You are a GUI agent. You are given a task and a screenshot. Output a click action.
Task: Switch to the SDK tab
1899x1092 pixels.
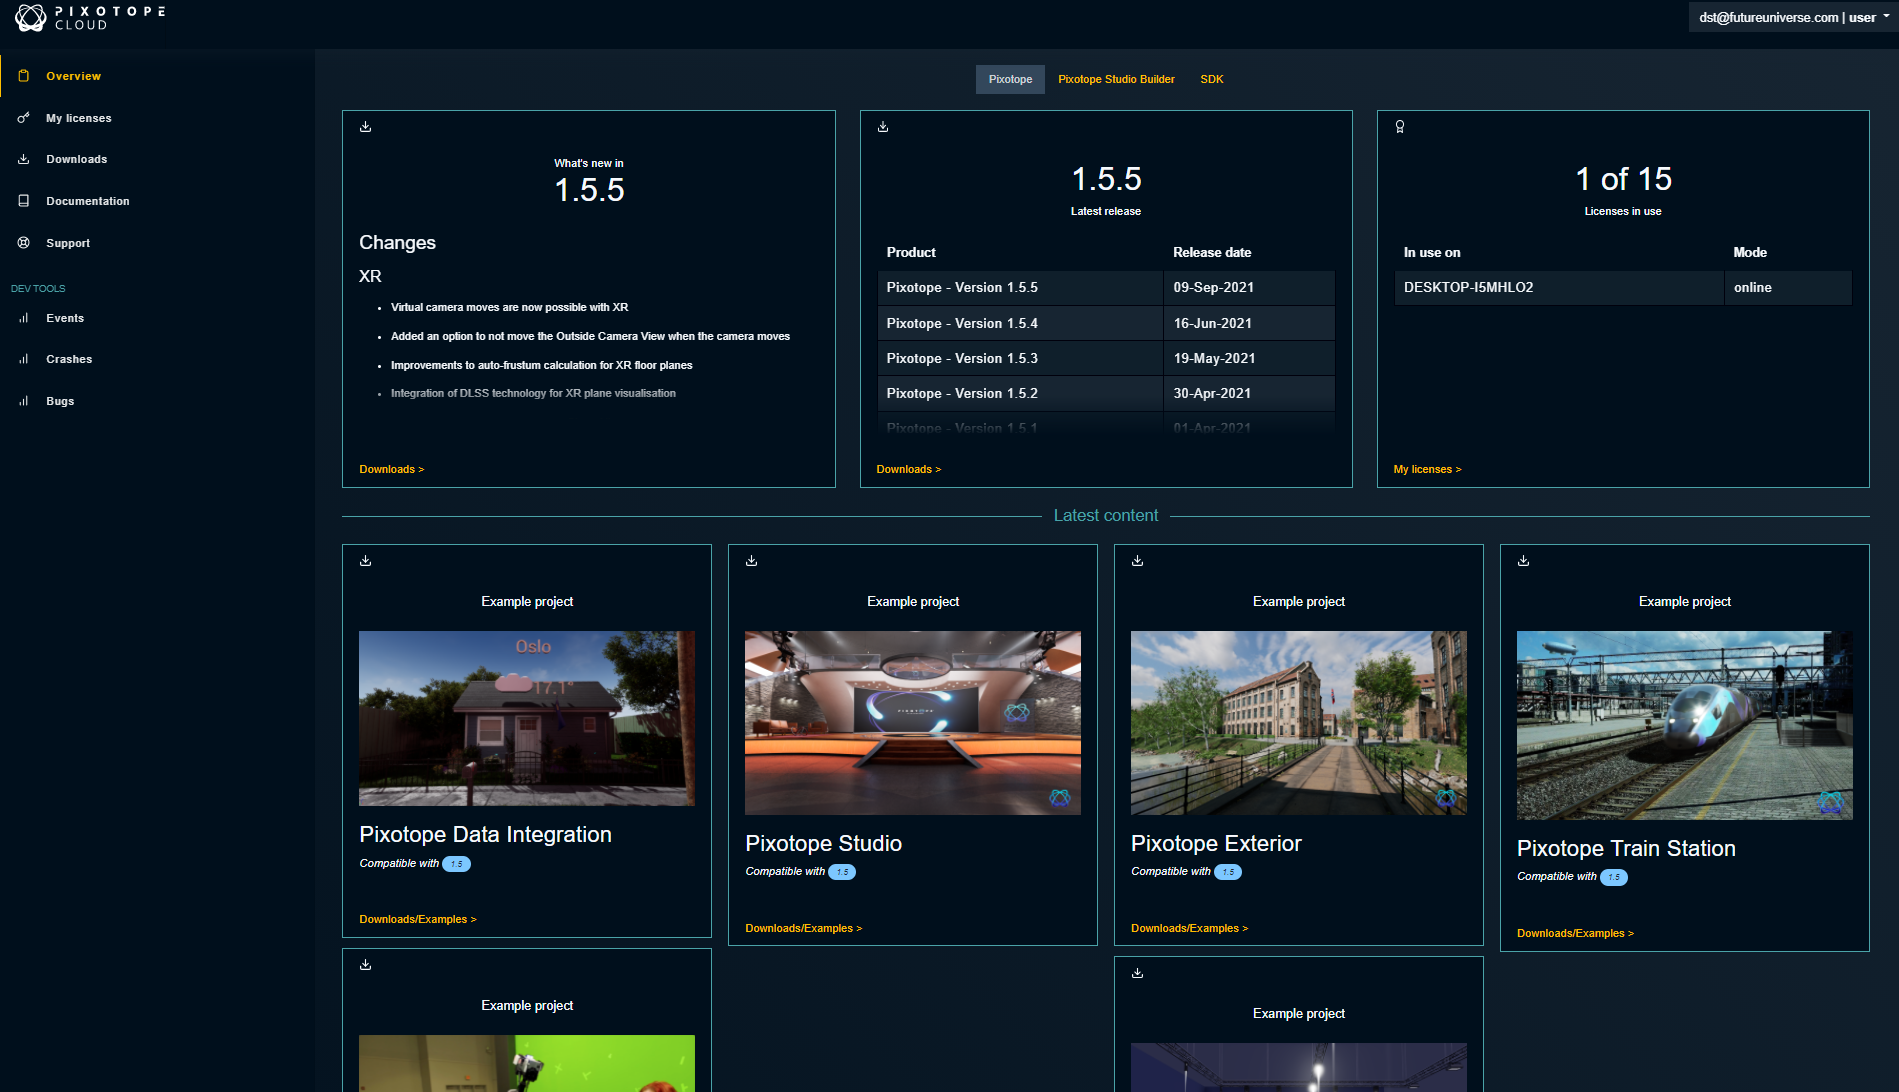[x=1211, y=79]
